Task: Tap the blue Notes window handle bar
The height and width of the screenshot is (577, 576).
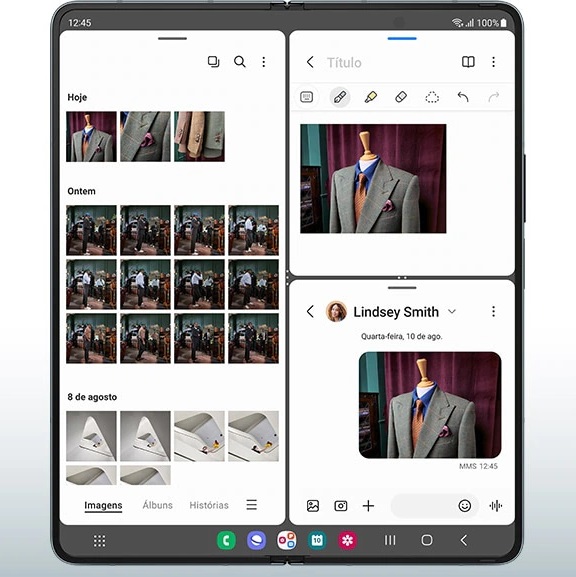Action: tap(402, 38)
